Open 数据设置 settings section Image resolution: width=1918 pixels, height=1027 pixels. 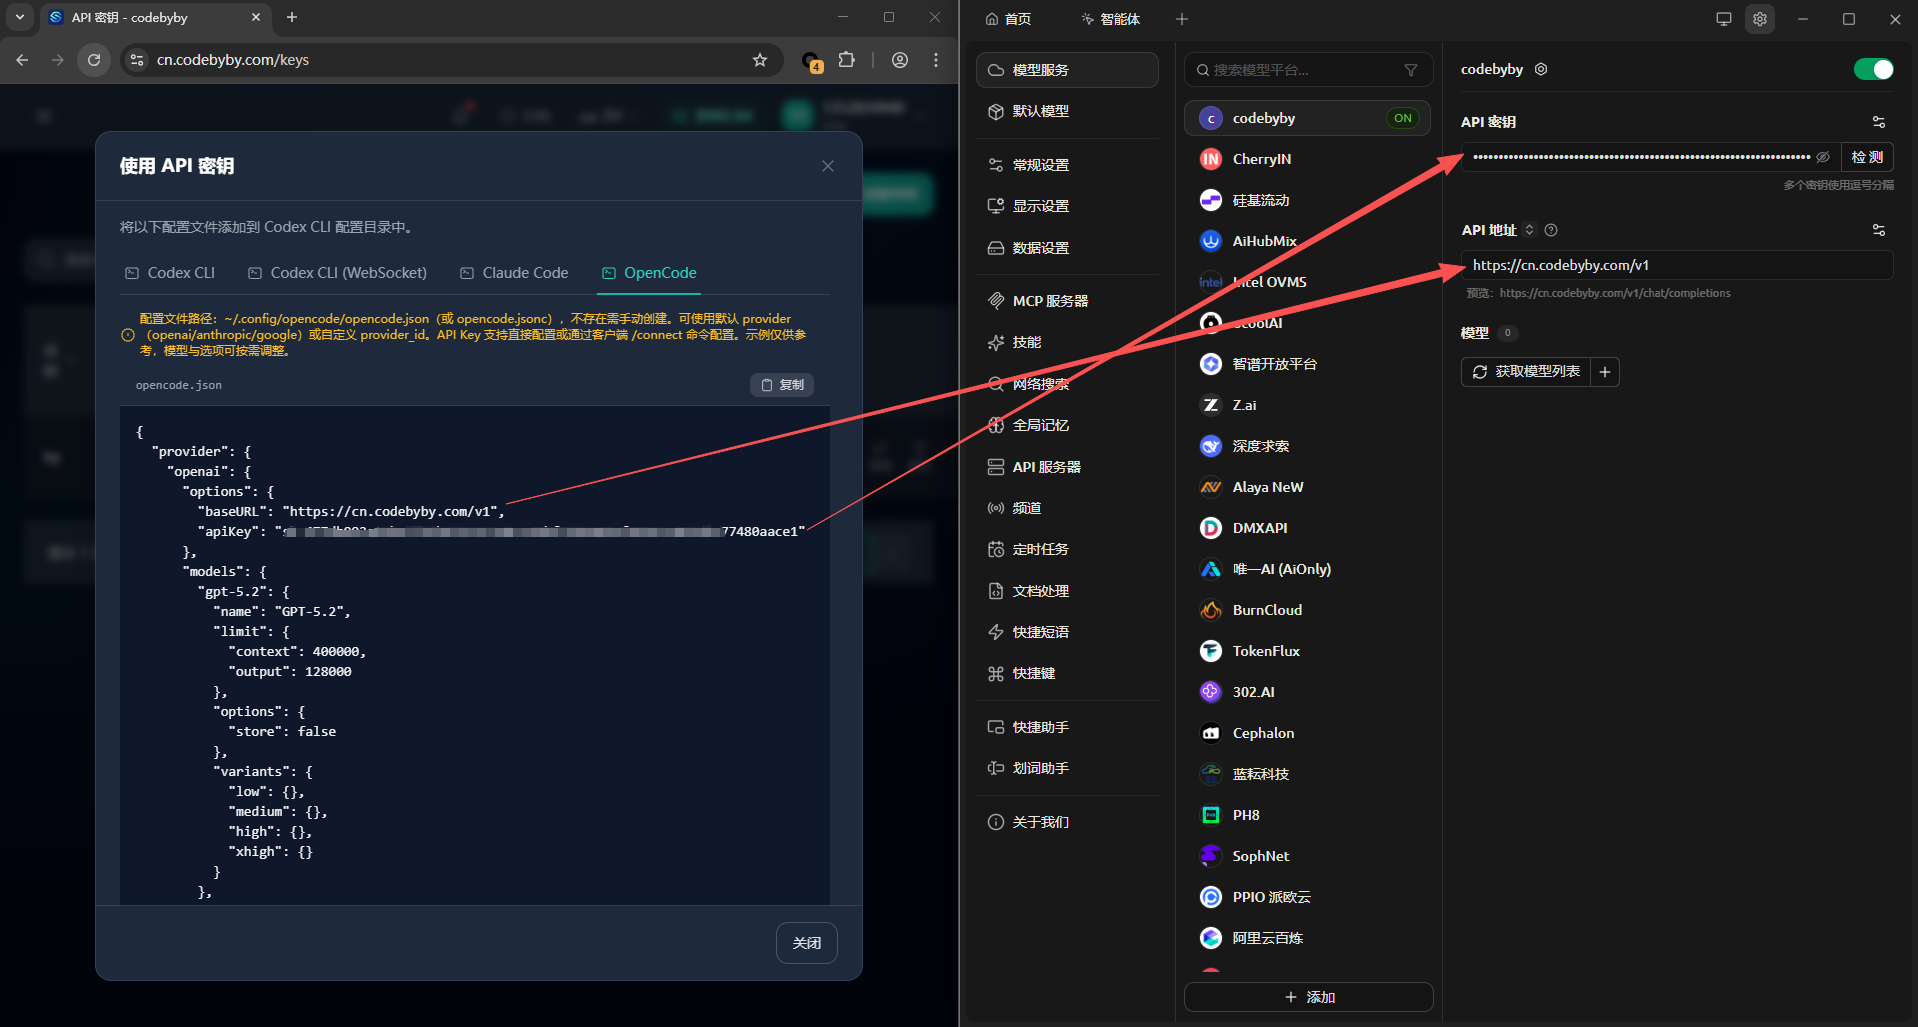[1067, 248]
